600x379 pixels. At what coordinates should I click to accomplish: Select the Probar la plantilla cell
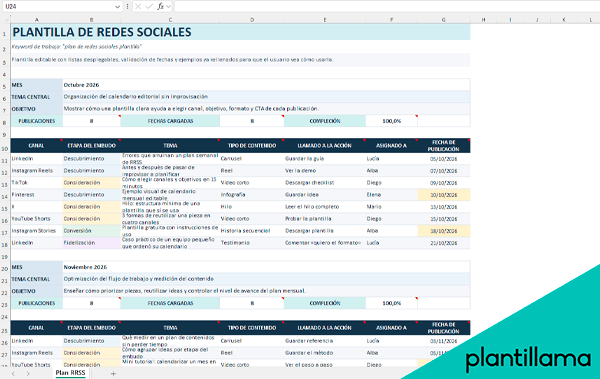(324, 219)
